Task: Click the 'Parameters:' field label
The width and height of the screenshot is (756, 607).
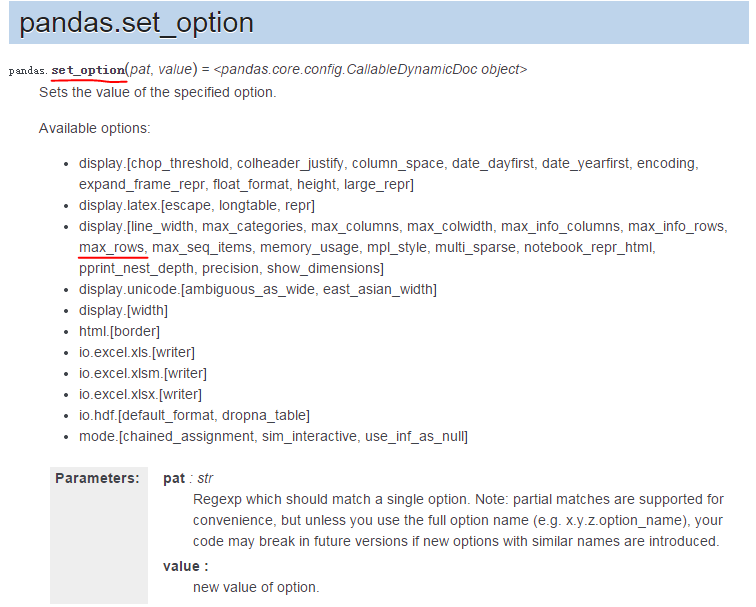Action: coord(97,478)
